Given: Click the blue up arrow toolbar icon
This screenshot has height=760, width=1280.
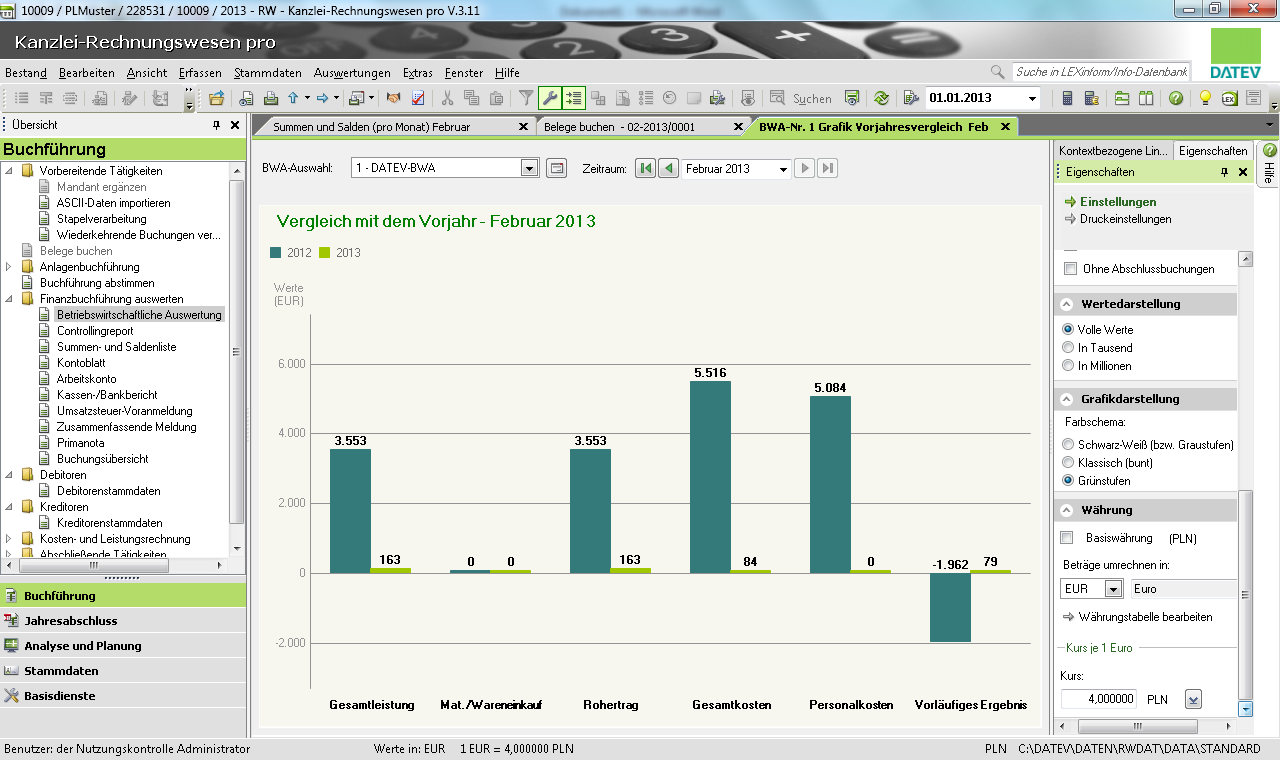Looking at the screenshot, I should tap(293, 98).
